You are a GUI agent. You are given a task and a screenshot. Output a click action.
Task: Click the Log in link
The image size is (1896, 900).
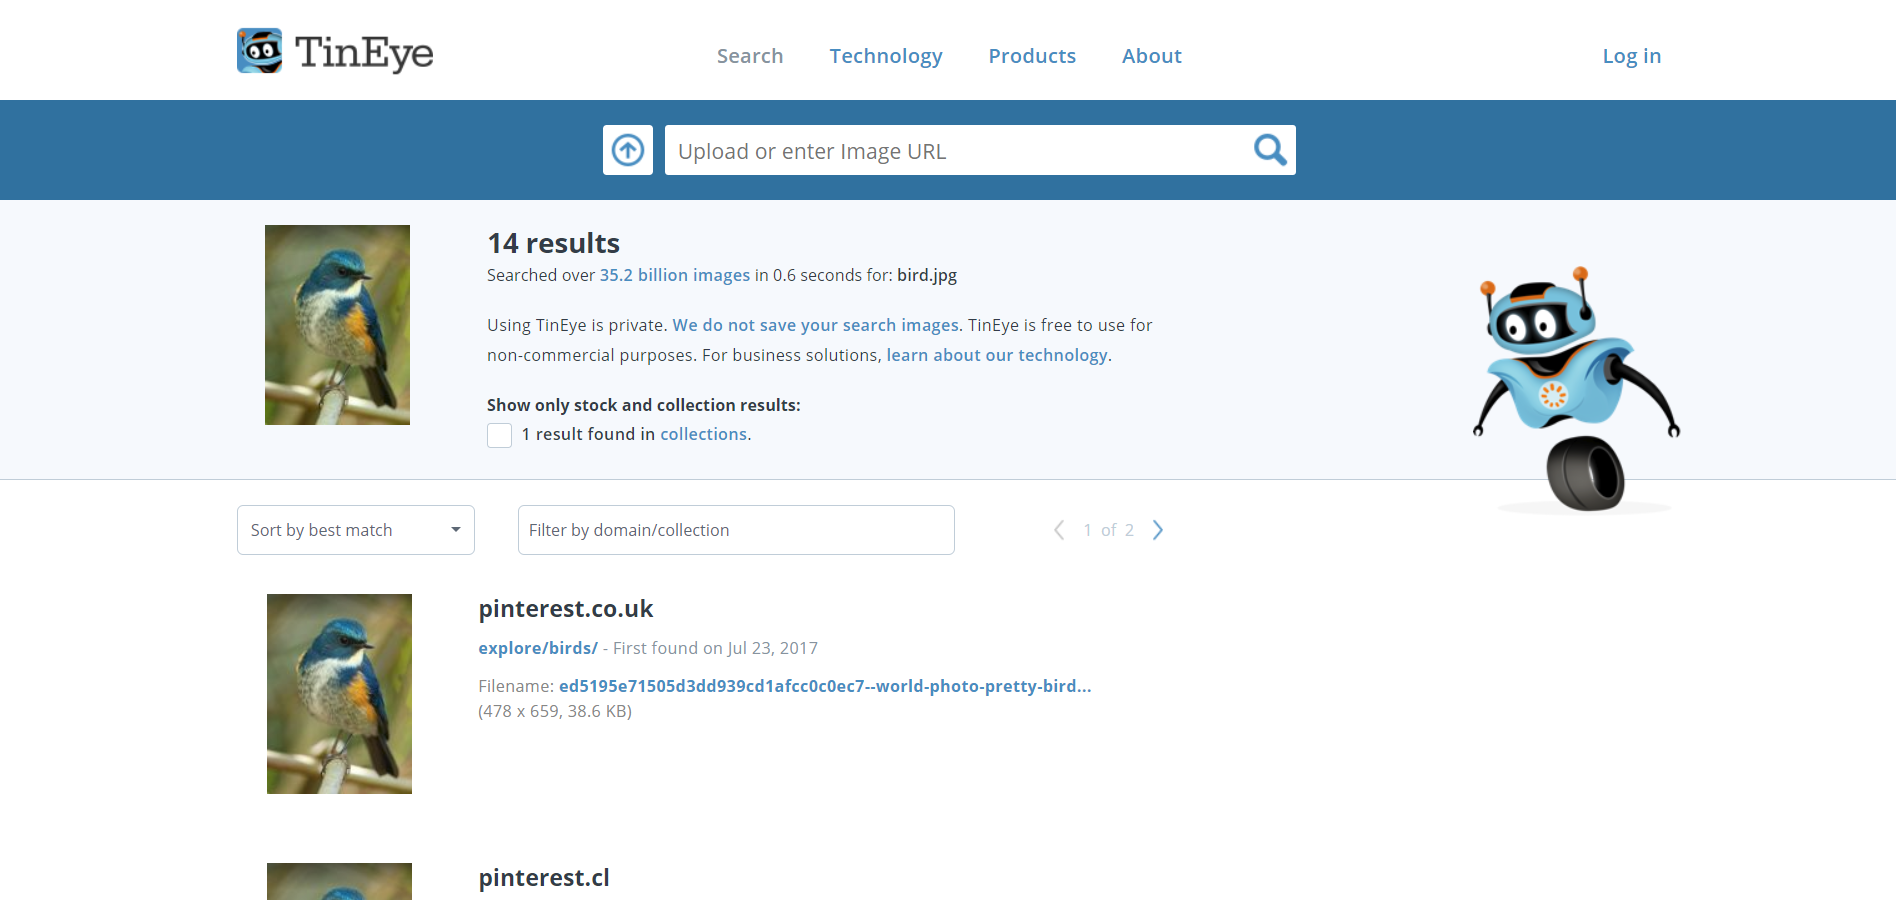coord(1631,56)
